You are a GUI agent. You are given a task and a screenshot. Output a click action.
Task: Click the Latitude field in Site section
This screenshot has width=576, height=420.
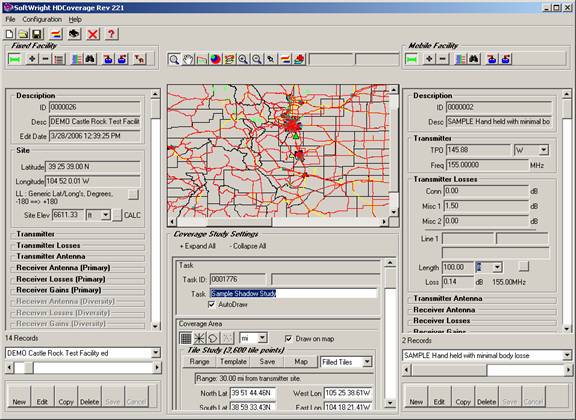tap(93, 166)
